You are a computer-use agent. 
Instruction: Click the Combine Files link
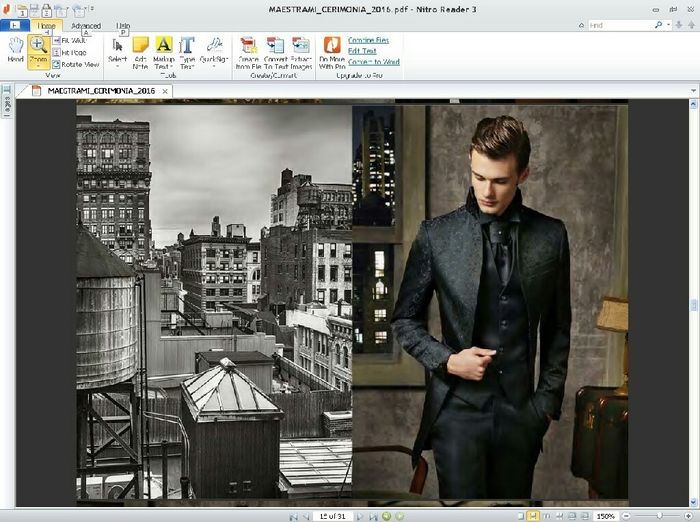368,40
